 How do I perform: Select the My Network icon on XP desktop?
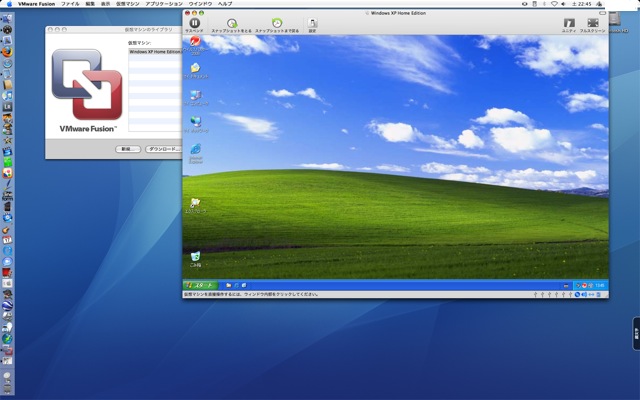(x=196, y=122)
